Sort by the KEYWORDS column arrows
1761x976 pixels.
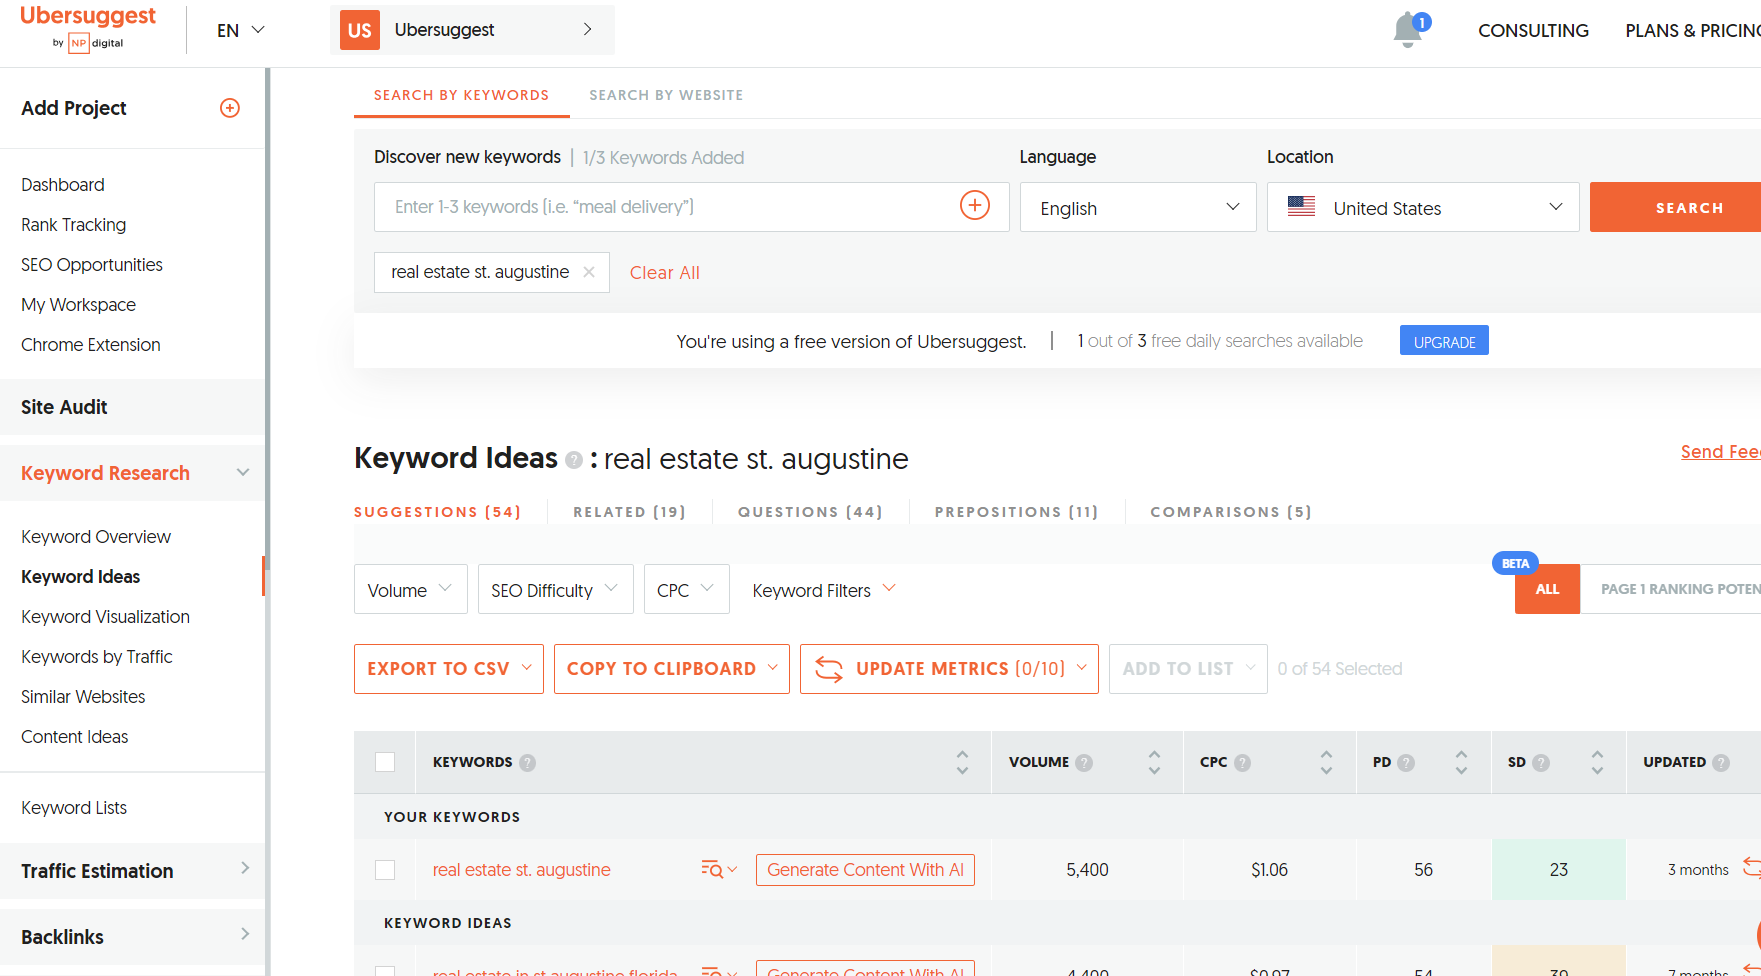click(x=962, y=762)
